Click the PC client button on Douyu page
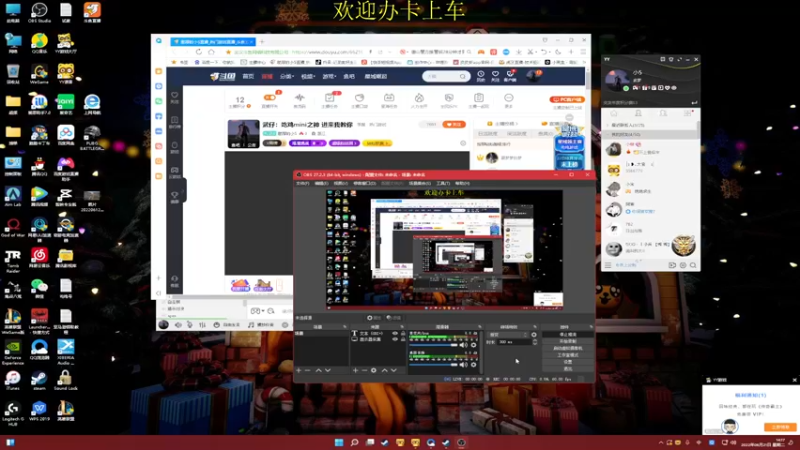Viewport: 800px width, 450px height. [x=567, y=99]
